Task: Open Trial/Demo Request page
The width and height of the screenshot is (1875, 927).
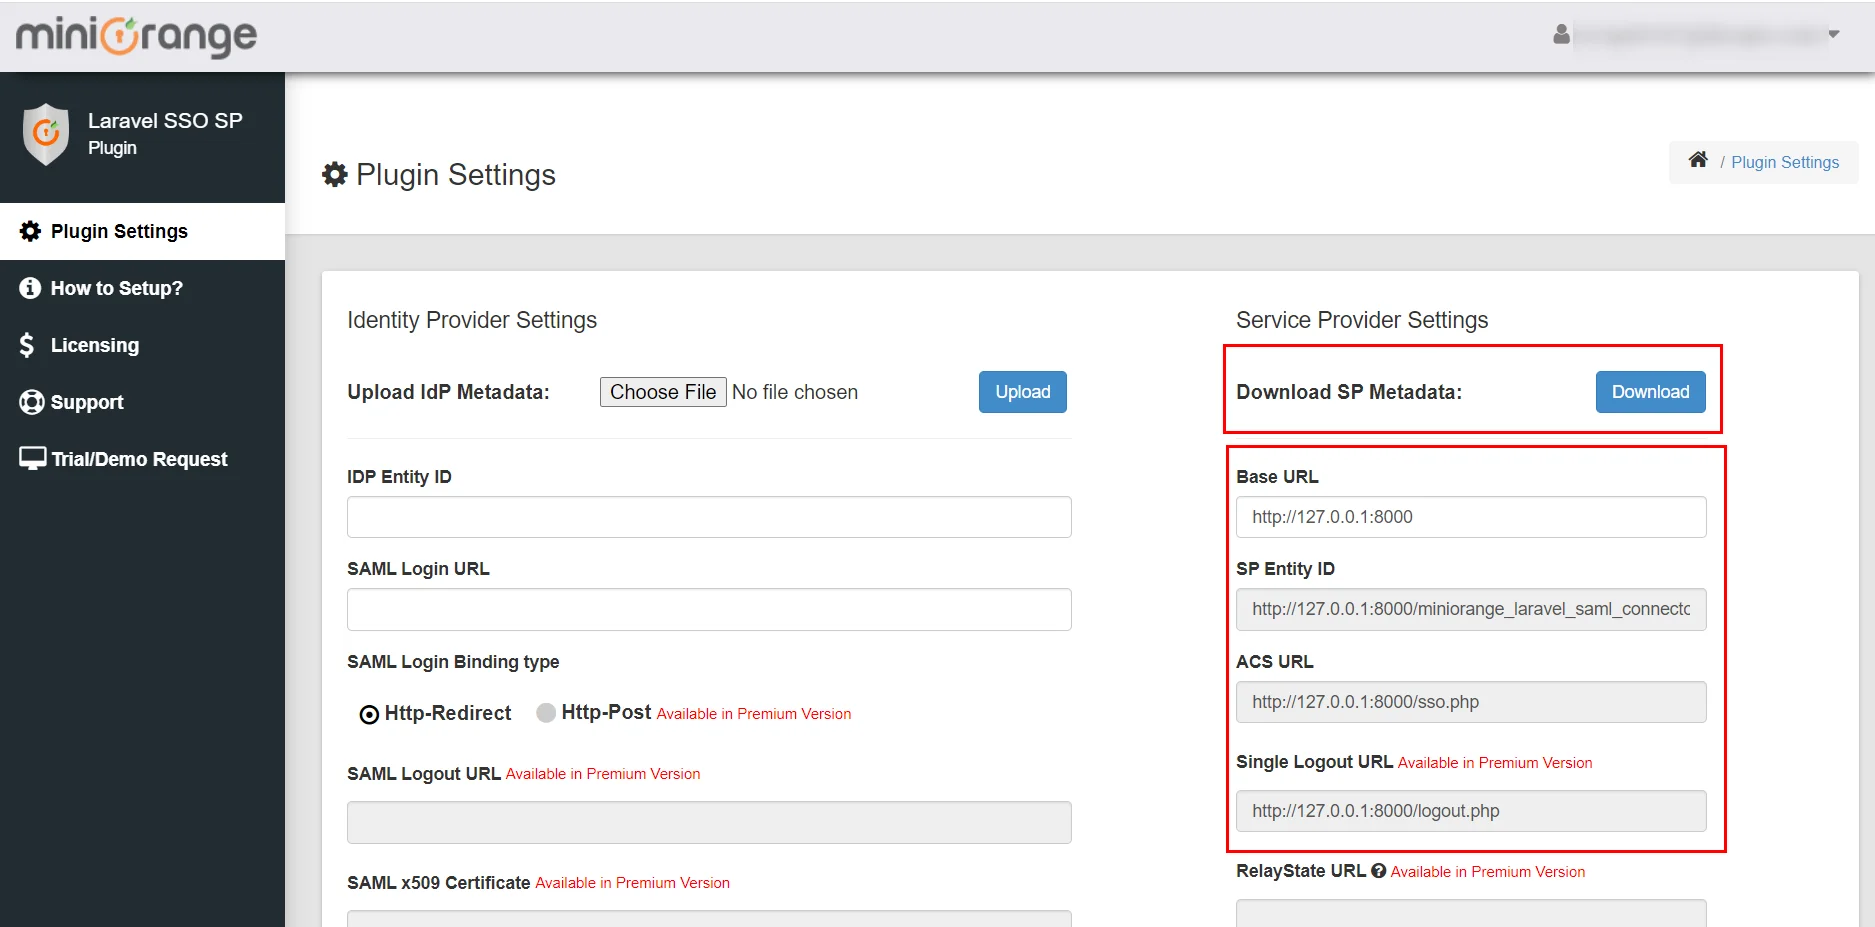Action: click(x=142, y=459)
